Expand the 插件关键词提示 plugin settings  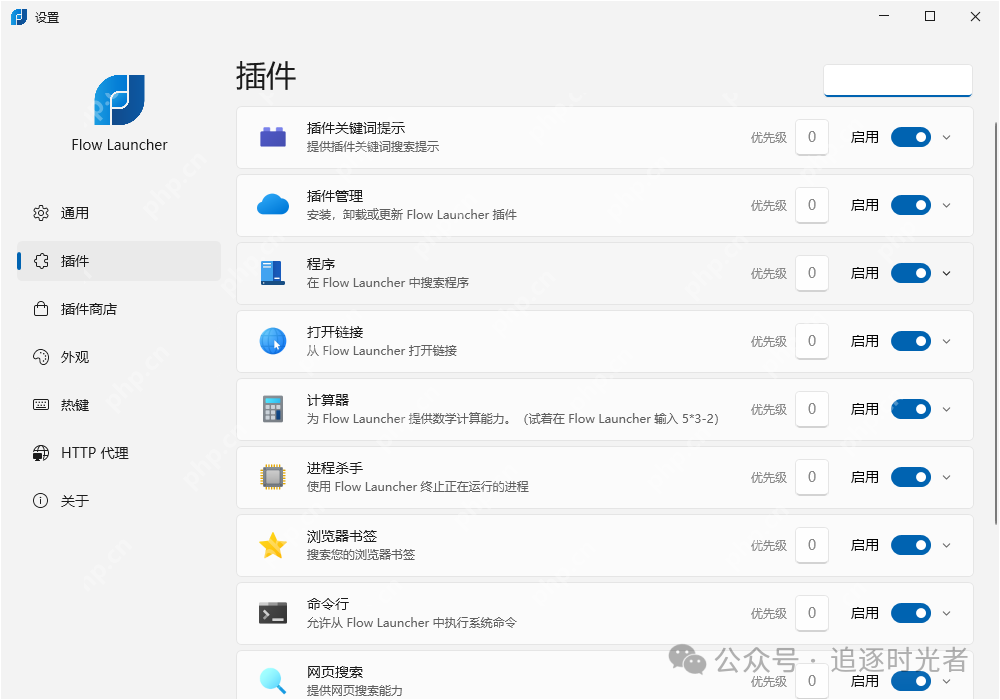pyautogui.click(x=946, y=137)
